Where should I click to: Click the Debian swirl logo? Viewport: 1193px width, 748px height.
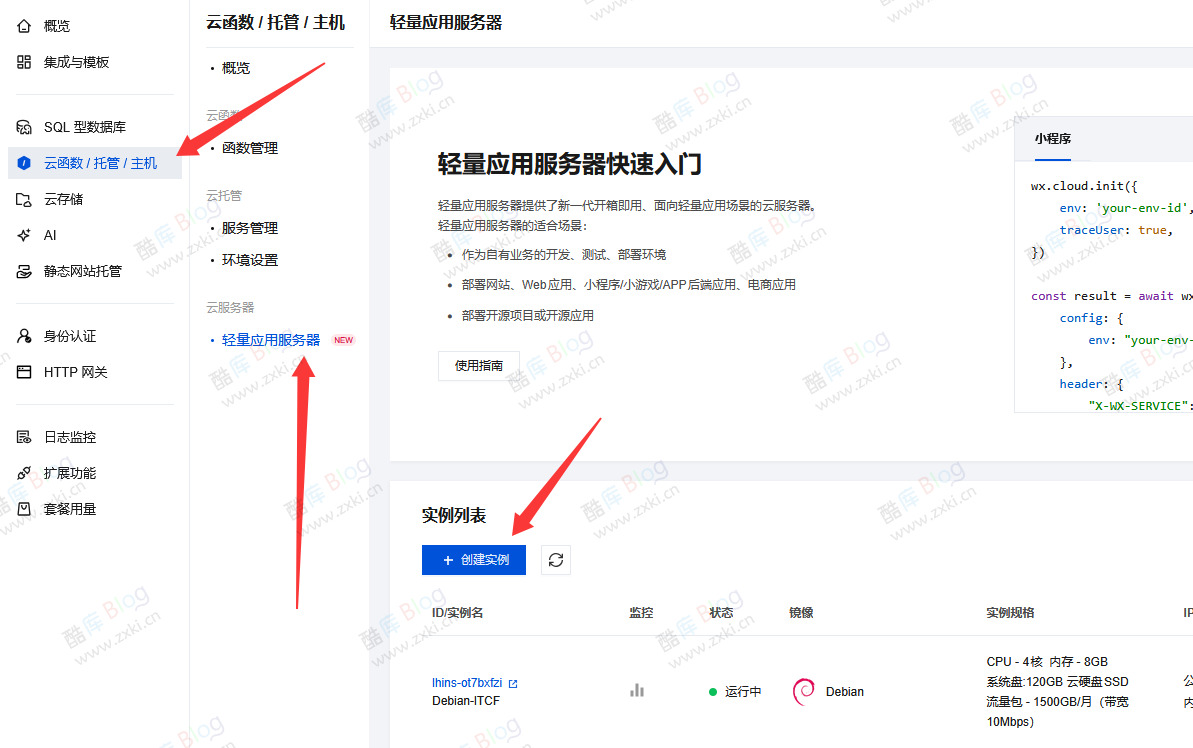point(803,691)
